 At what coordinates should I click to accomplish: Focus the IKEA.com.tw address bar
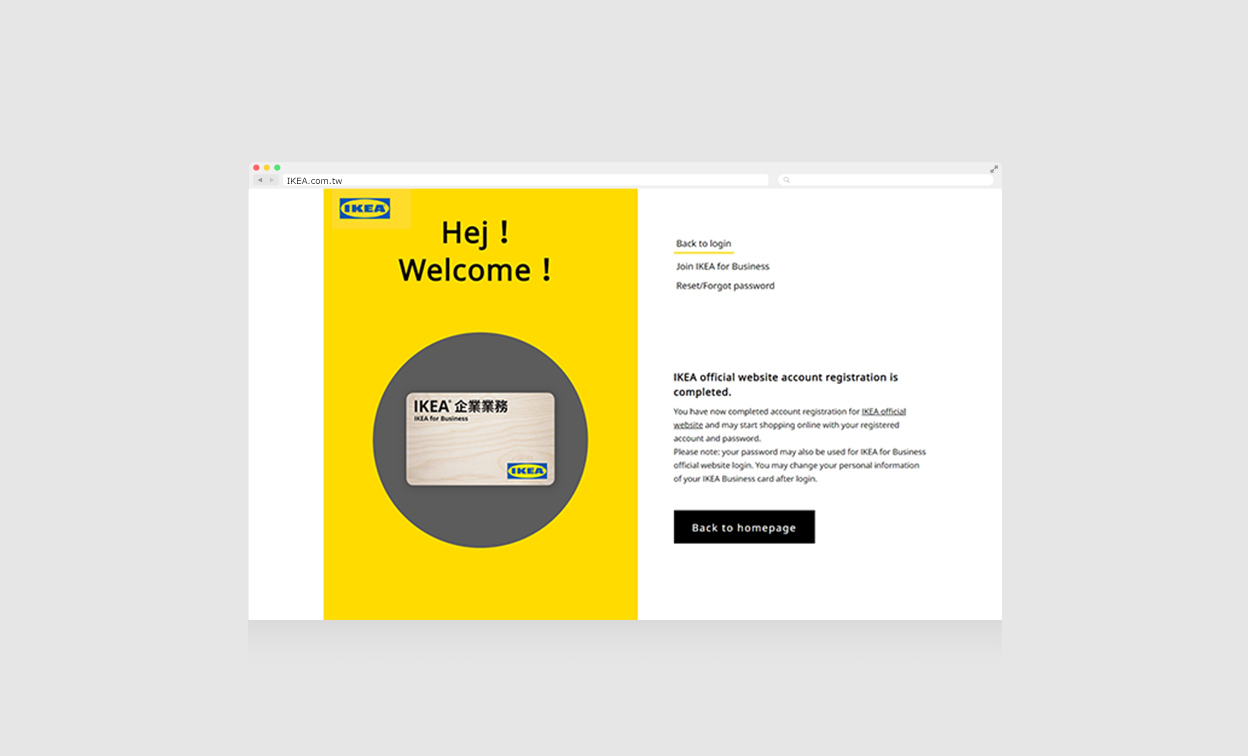pos(525,180)
